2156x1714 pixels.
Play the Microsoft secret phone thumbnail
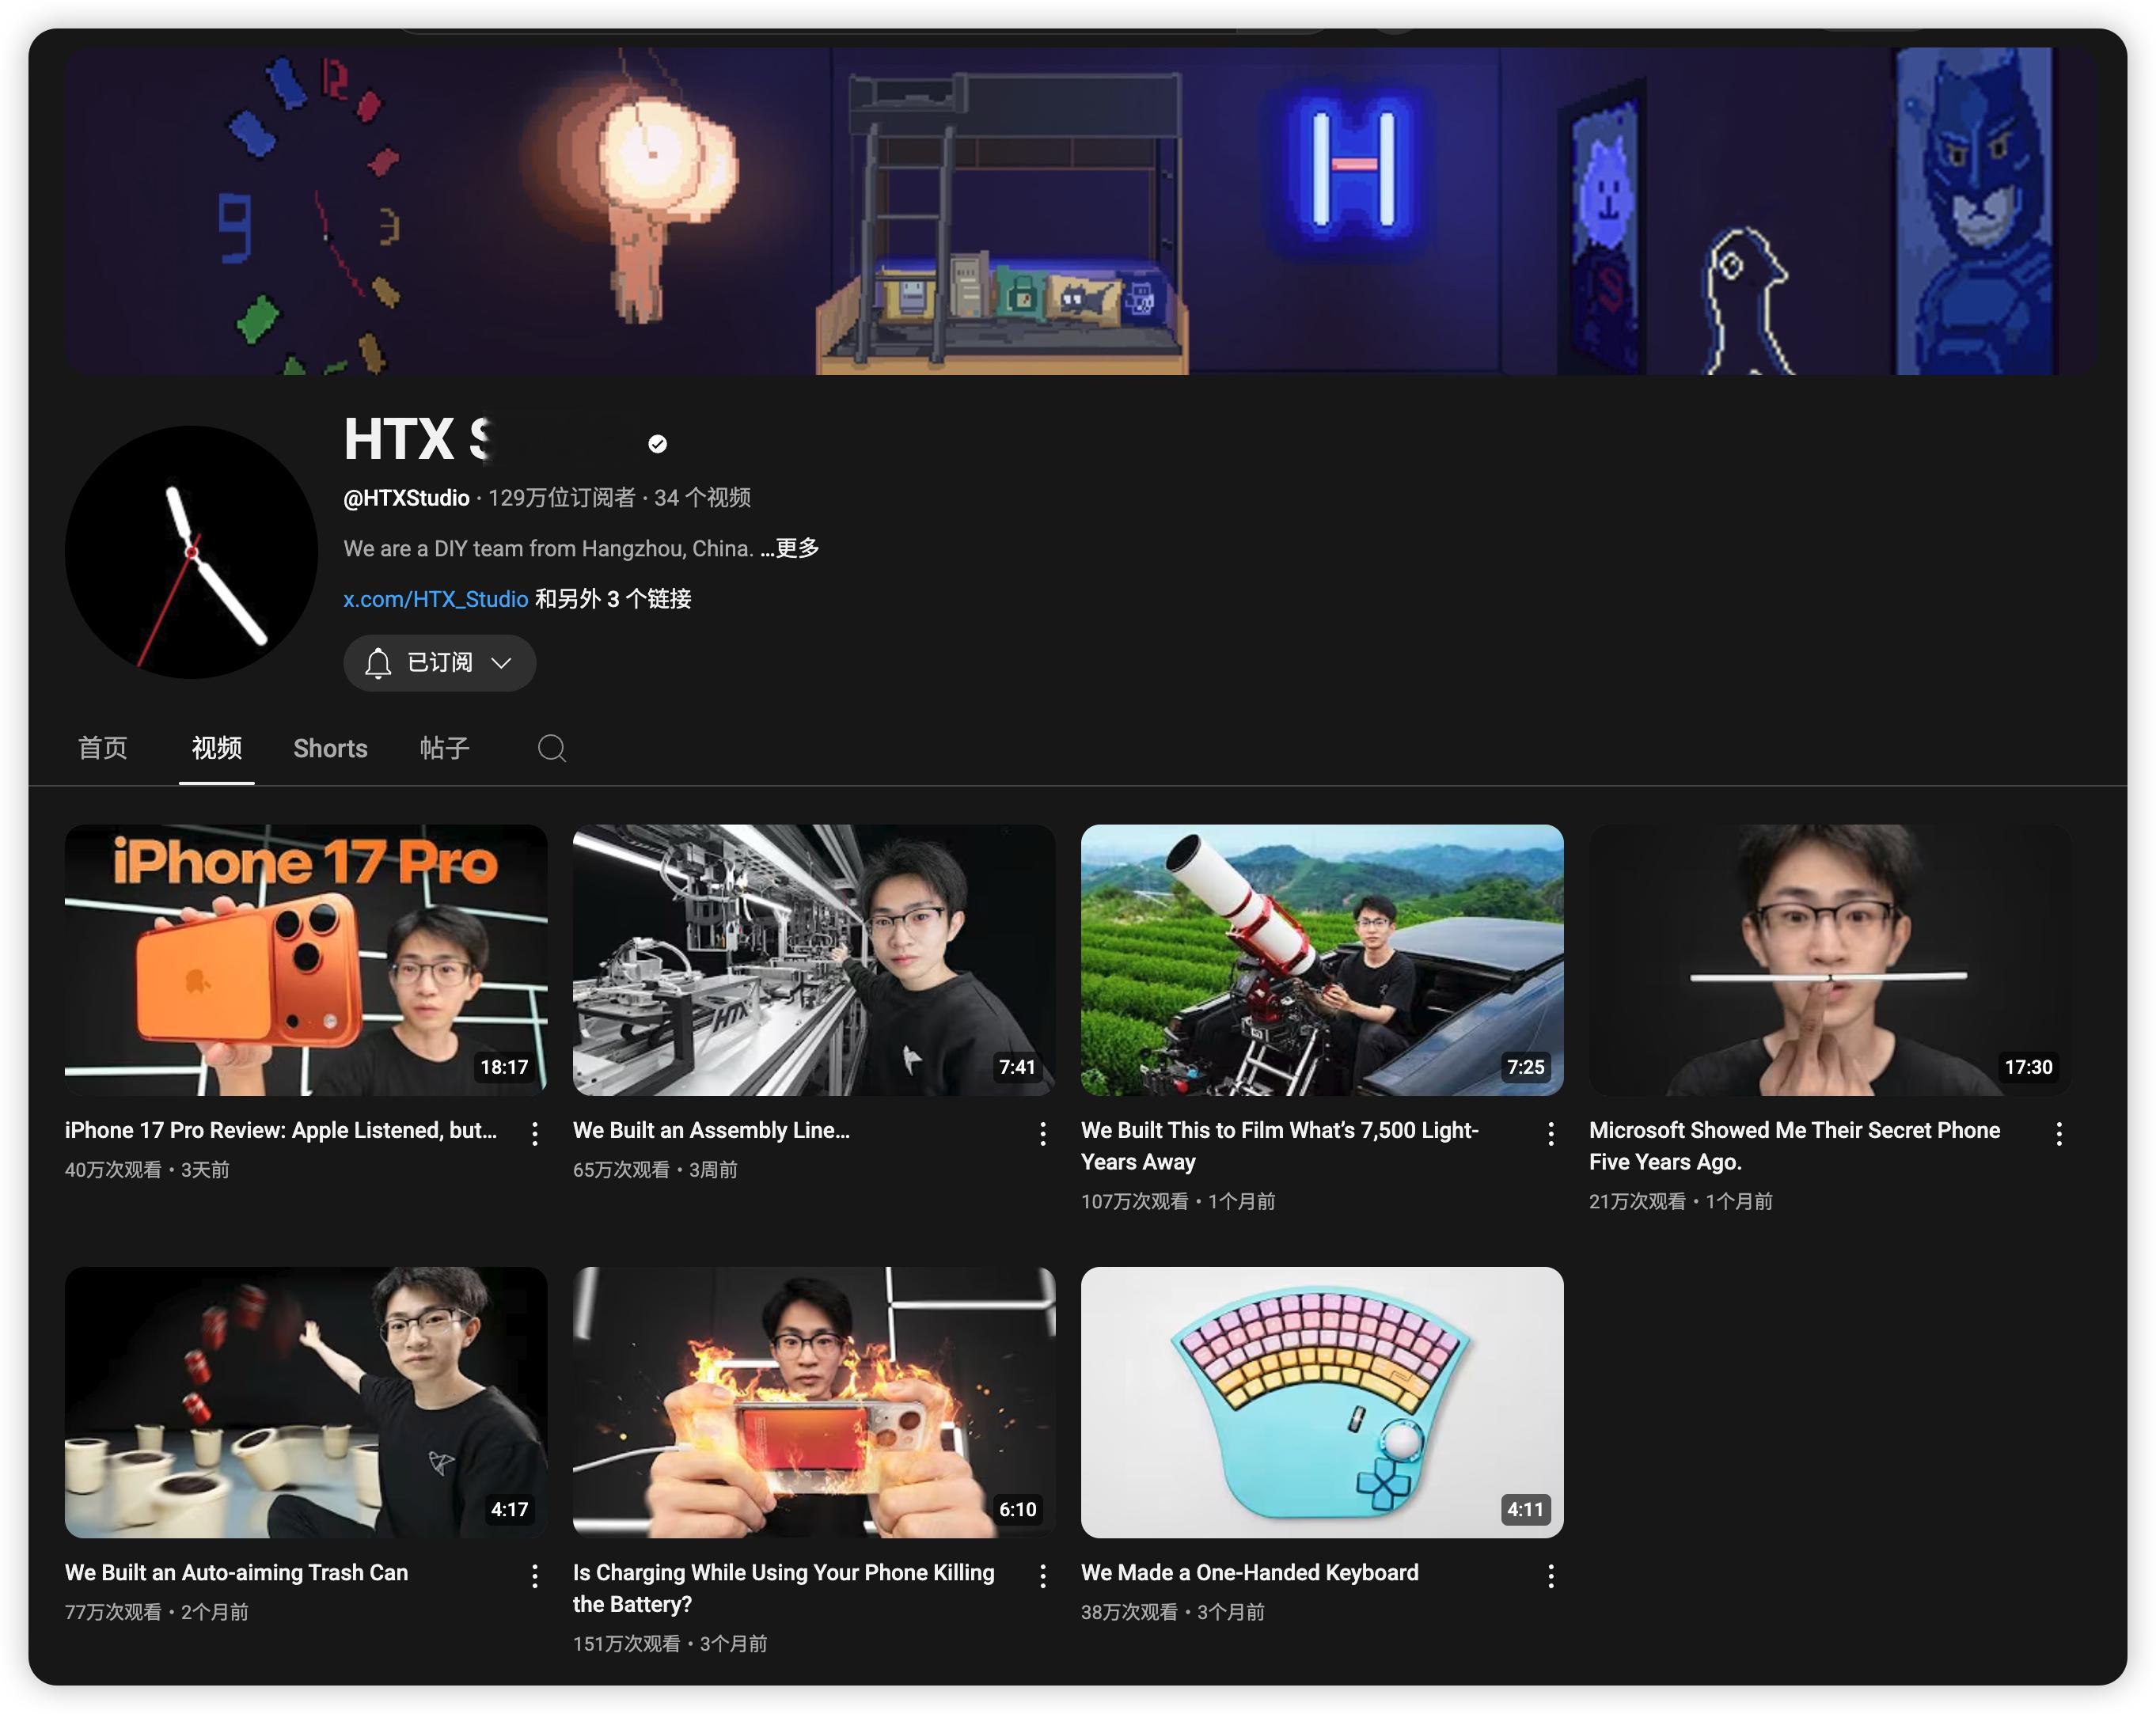(1830, 960)
